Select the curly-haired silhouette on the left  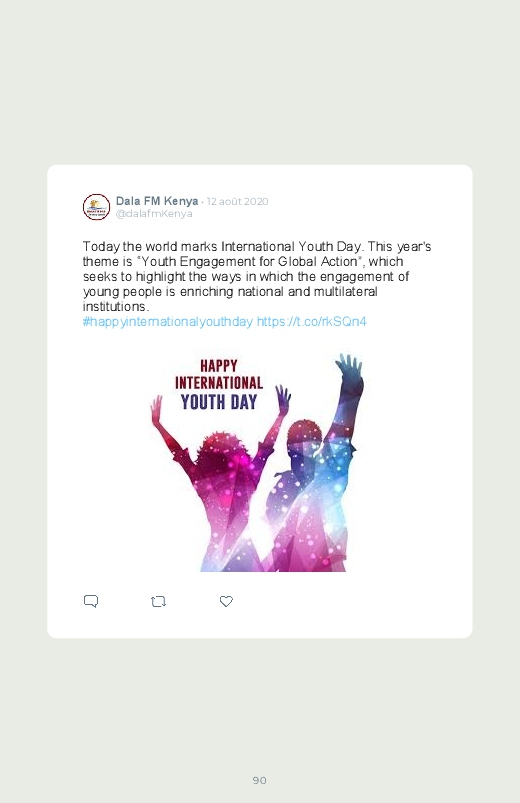pyautogui.click(x=220, y=481)
